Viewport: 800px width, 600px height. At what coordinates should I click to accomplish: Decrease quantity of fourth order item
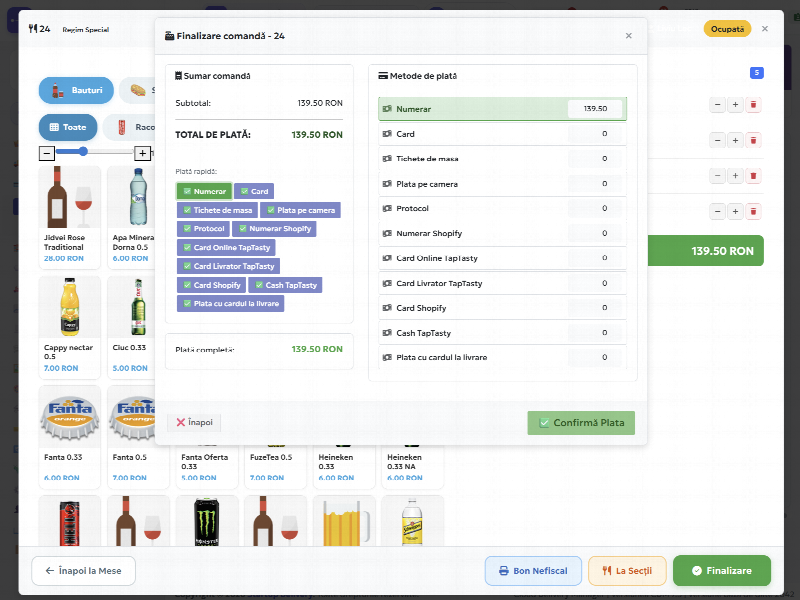point(717,211)
